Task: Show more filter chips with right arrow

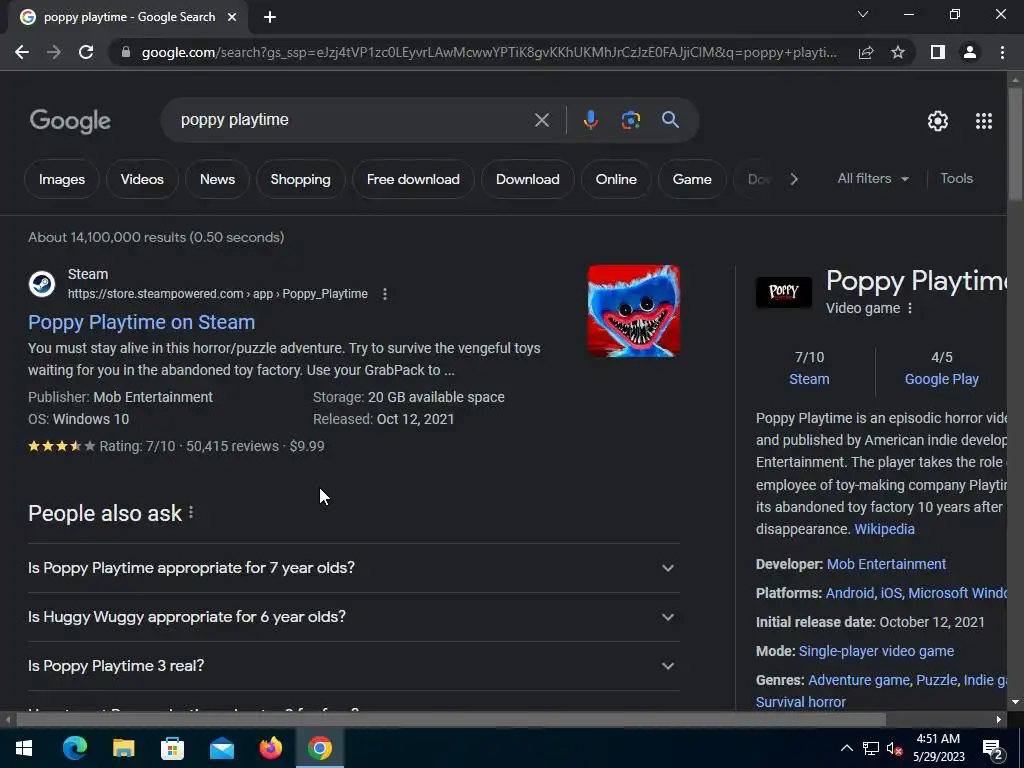Action: tap(794, 179)
